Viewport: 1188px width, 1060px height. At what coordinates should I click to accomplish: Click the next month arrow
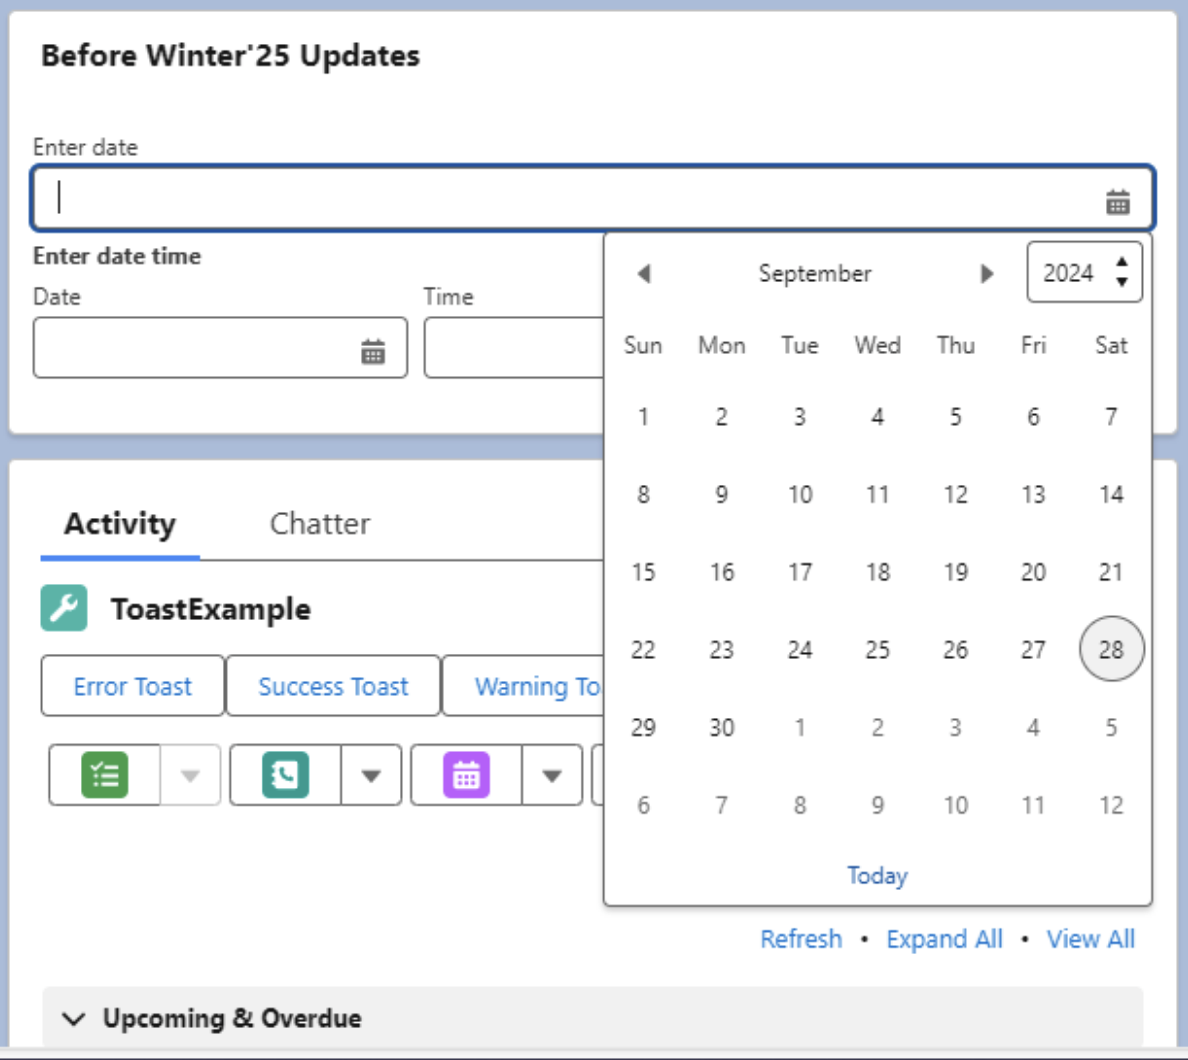988,273
